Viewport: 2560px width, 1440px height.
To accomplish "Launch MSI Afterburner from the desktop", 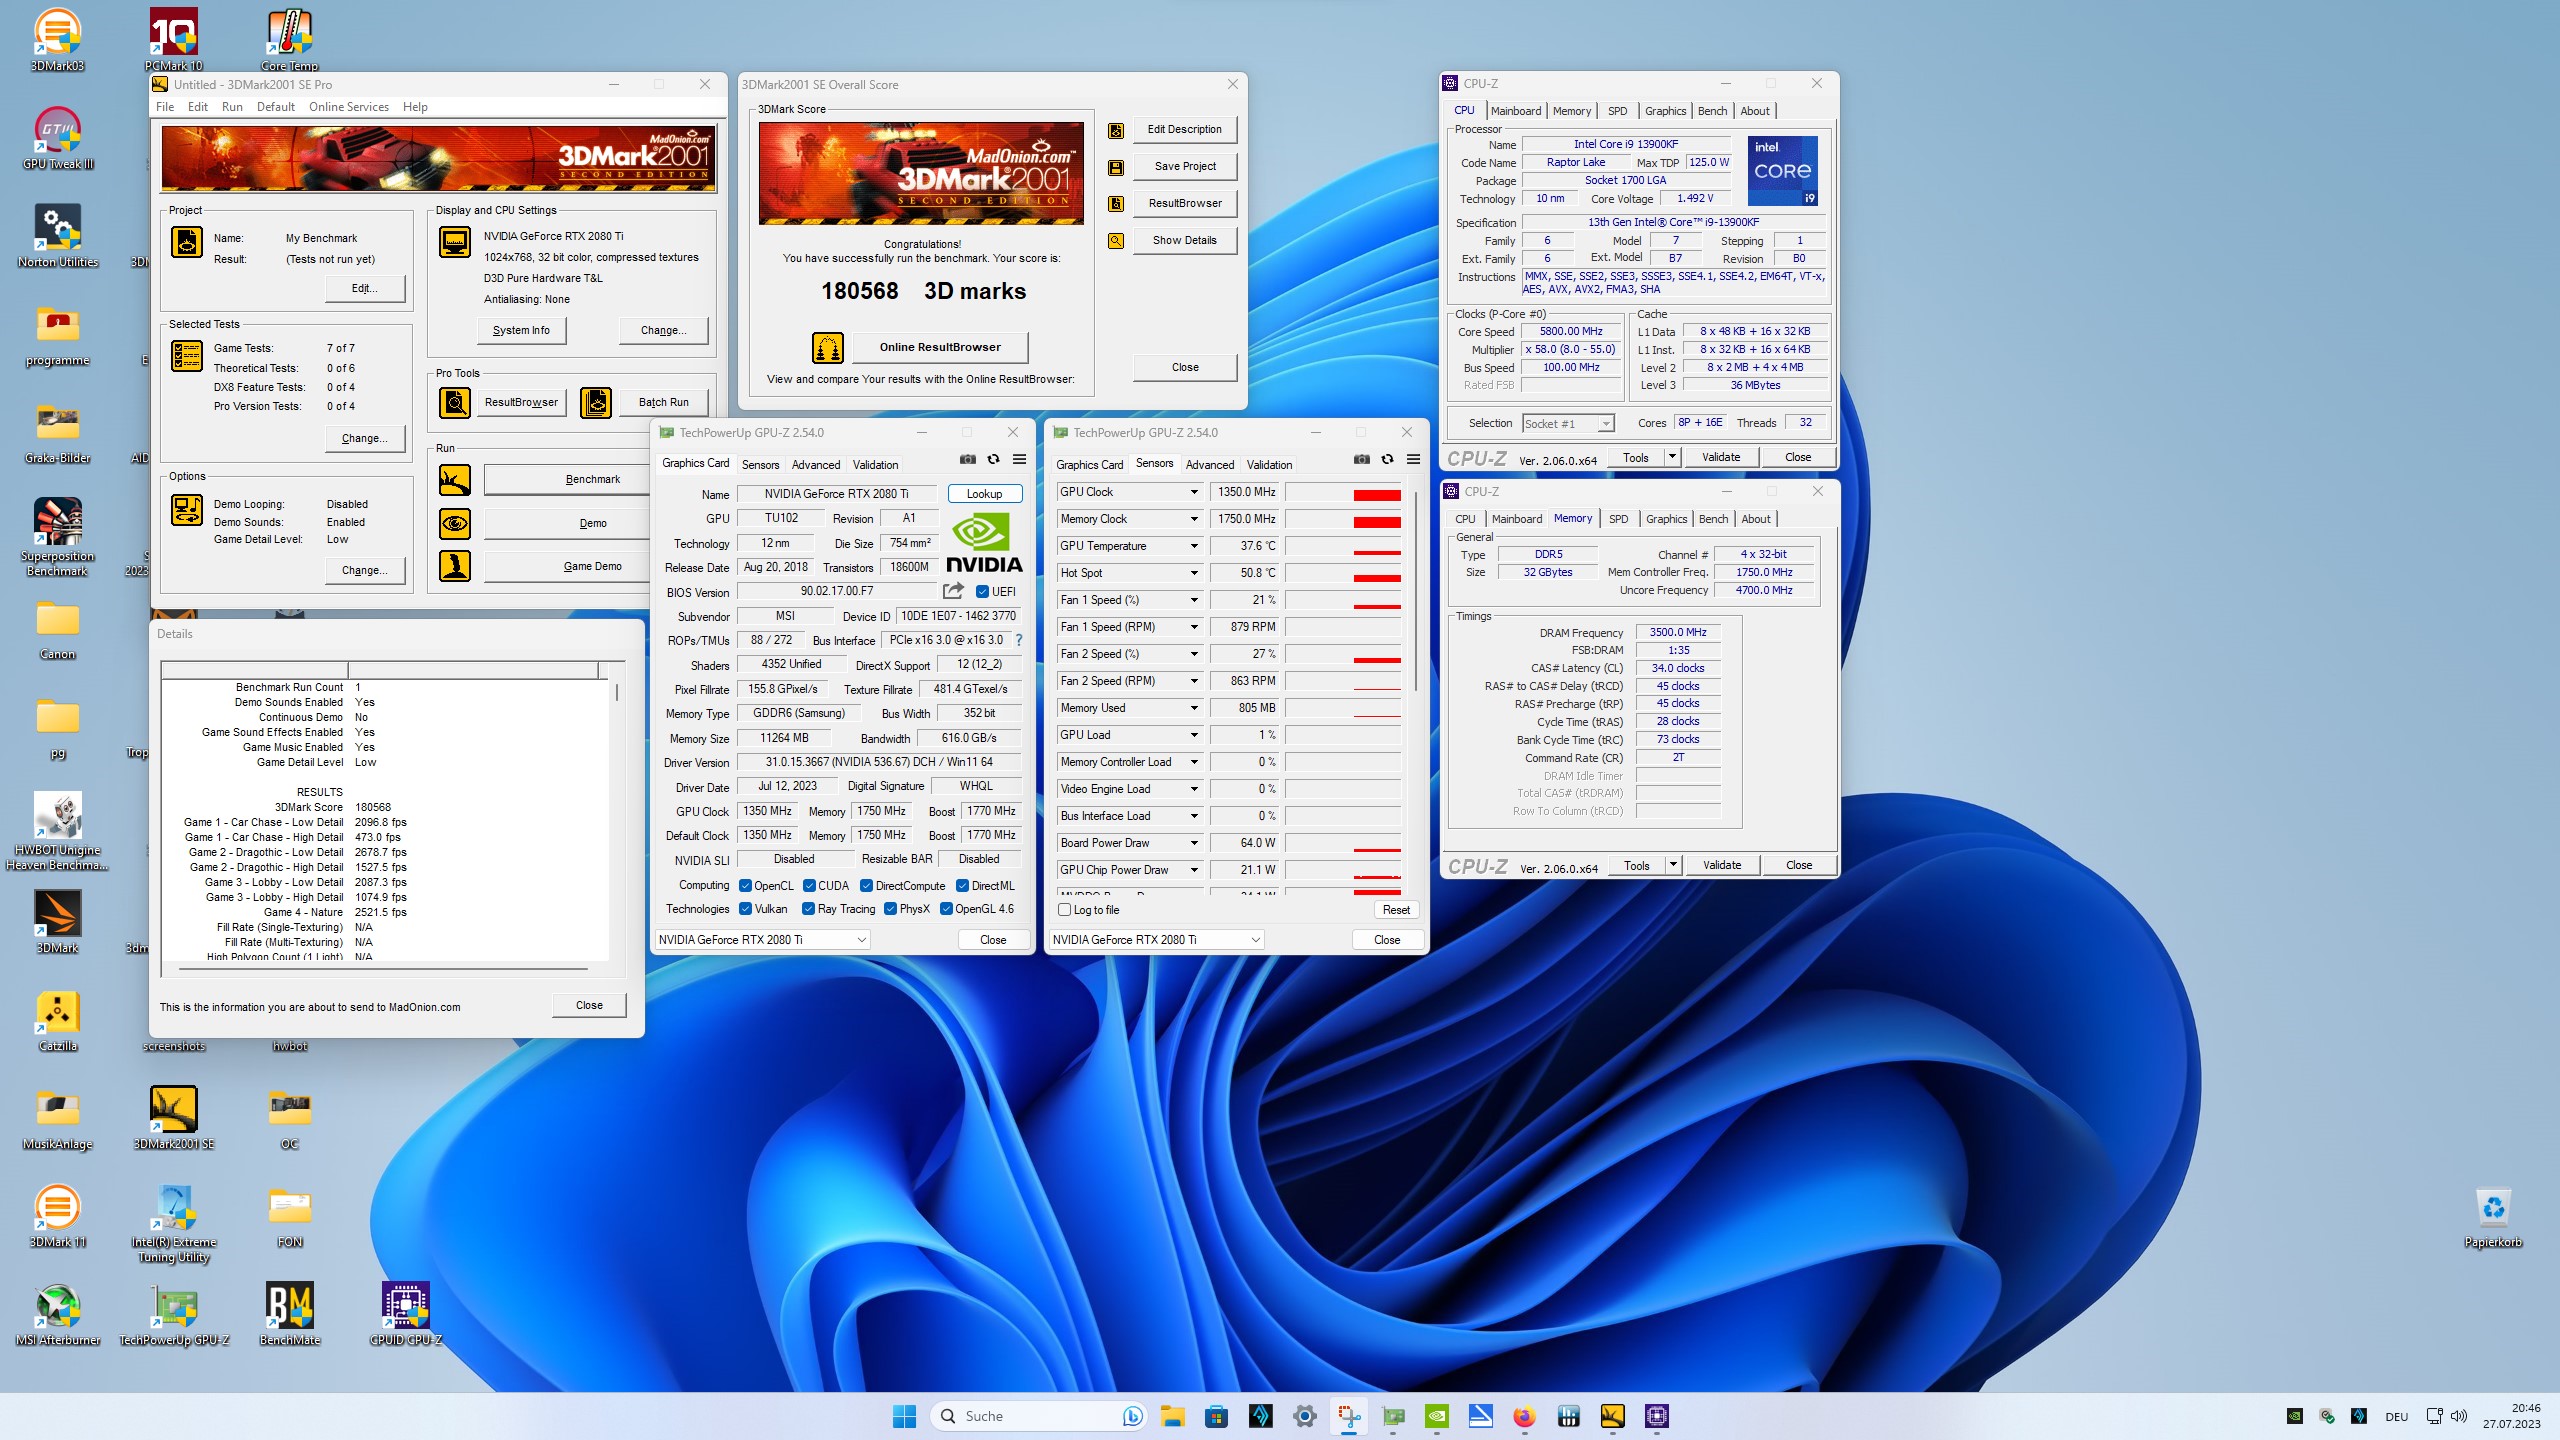I will [57, 1314].
